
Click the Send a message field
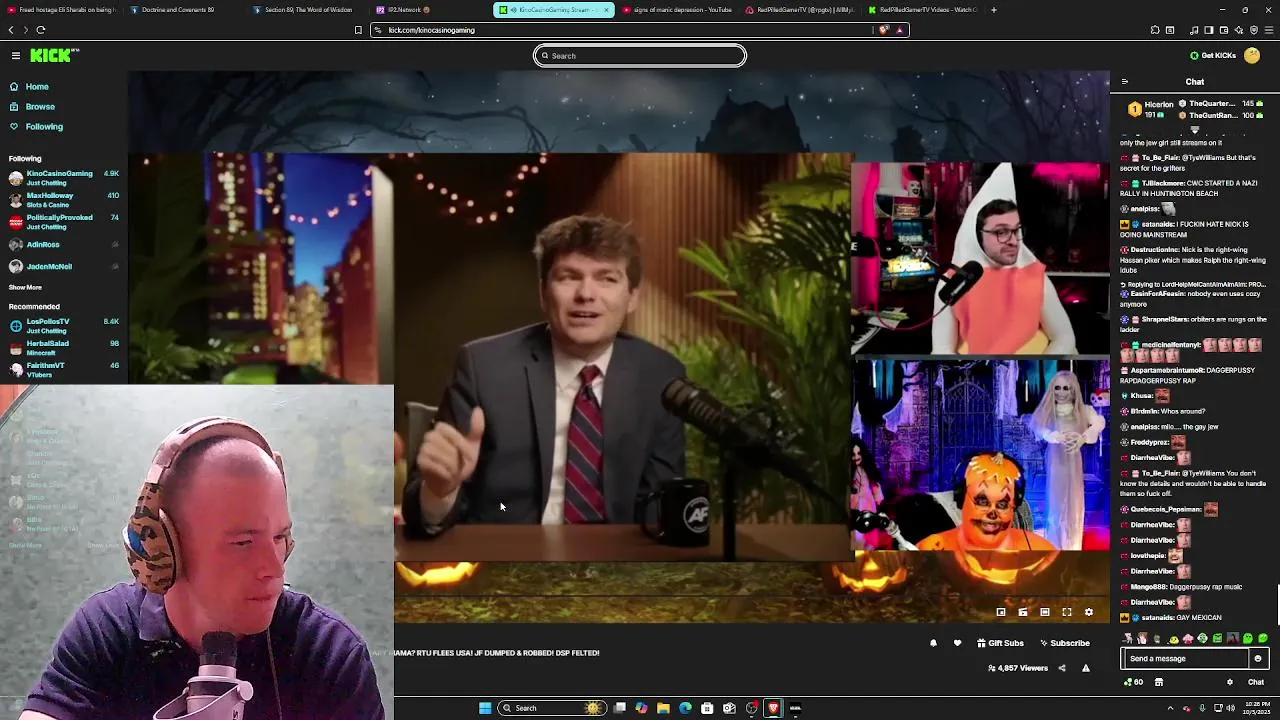[1186, 659]
